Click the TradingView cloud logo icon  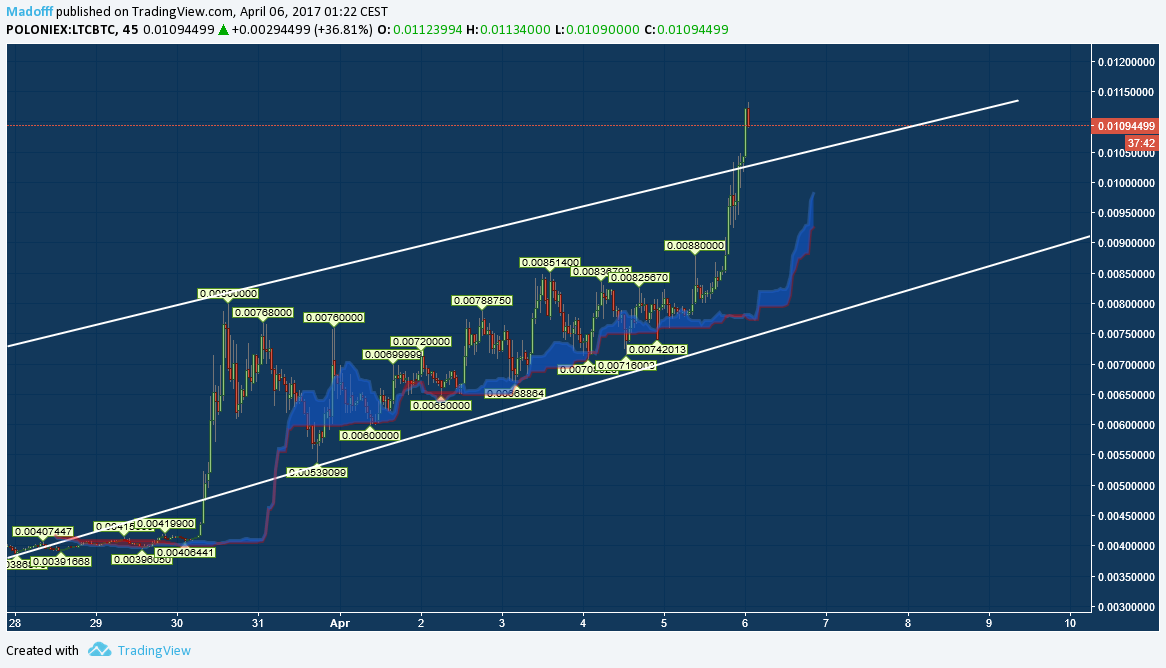tap(100, 650)
